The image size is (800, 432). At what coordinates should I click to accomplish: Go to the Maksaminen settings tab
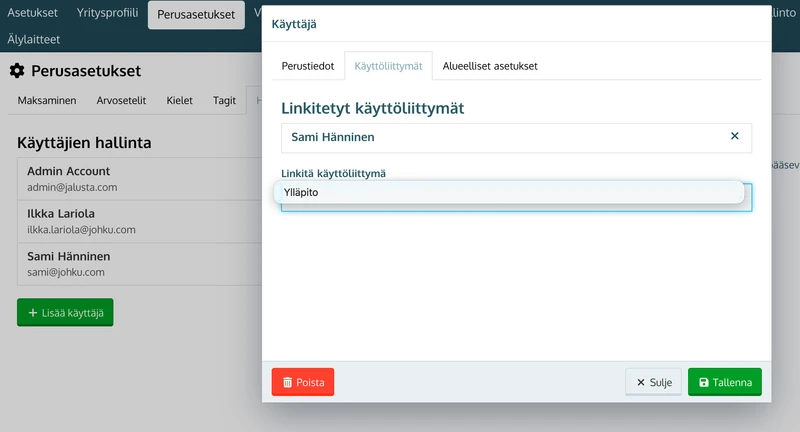tap(47, 100)
